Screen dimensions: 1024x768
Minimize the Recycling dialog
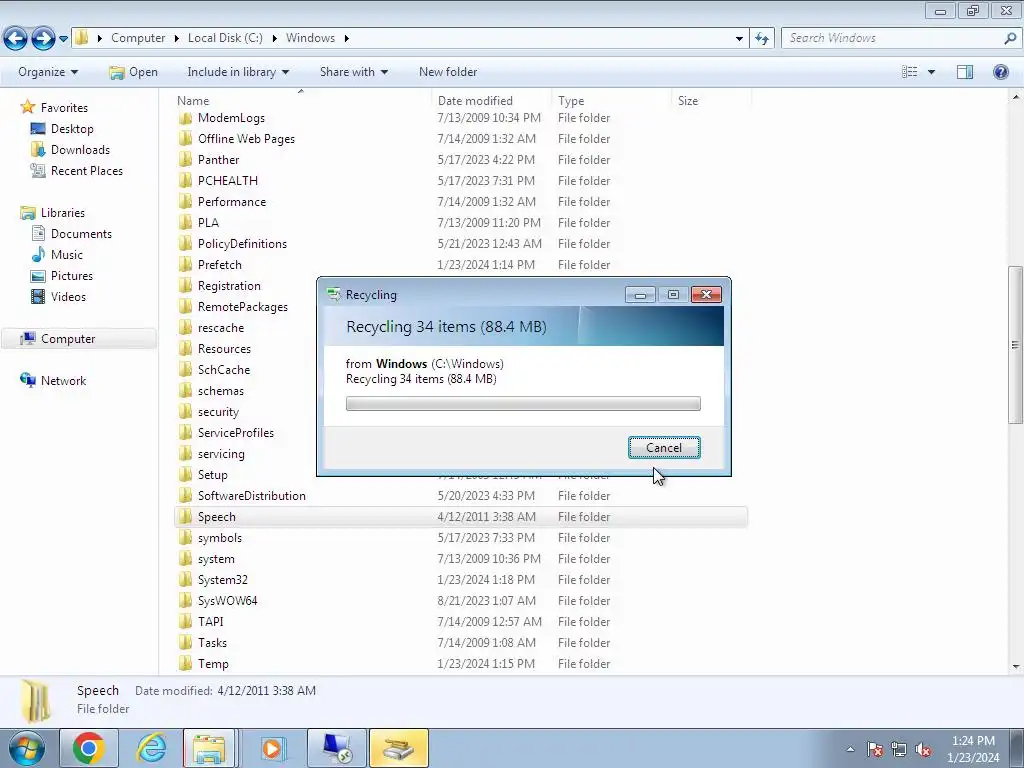pos(640,295)
